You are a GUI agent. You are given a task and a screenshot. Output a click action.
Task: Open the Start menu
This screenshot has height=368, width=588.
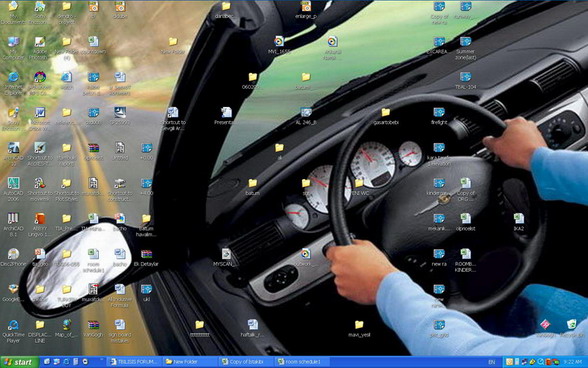point(20,362)
